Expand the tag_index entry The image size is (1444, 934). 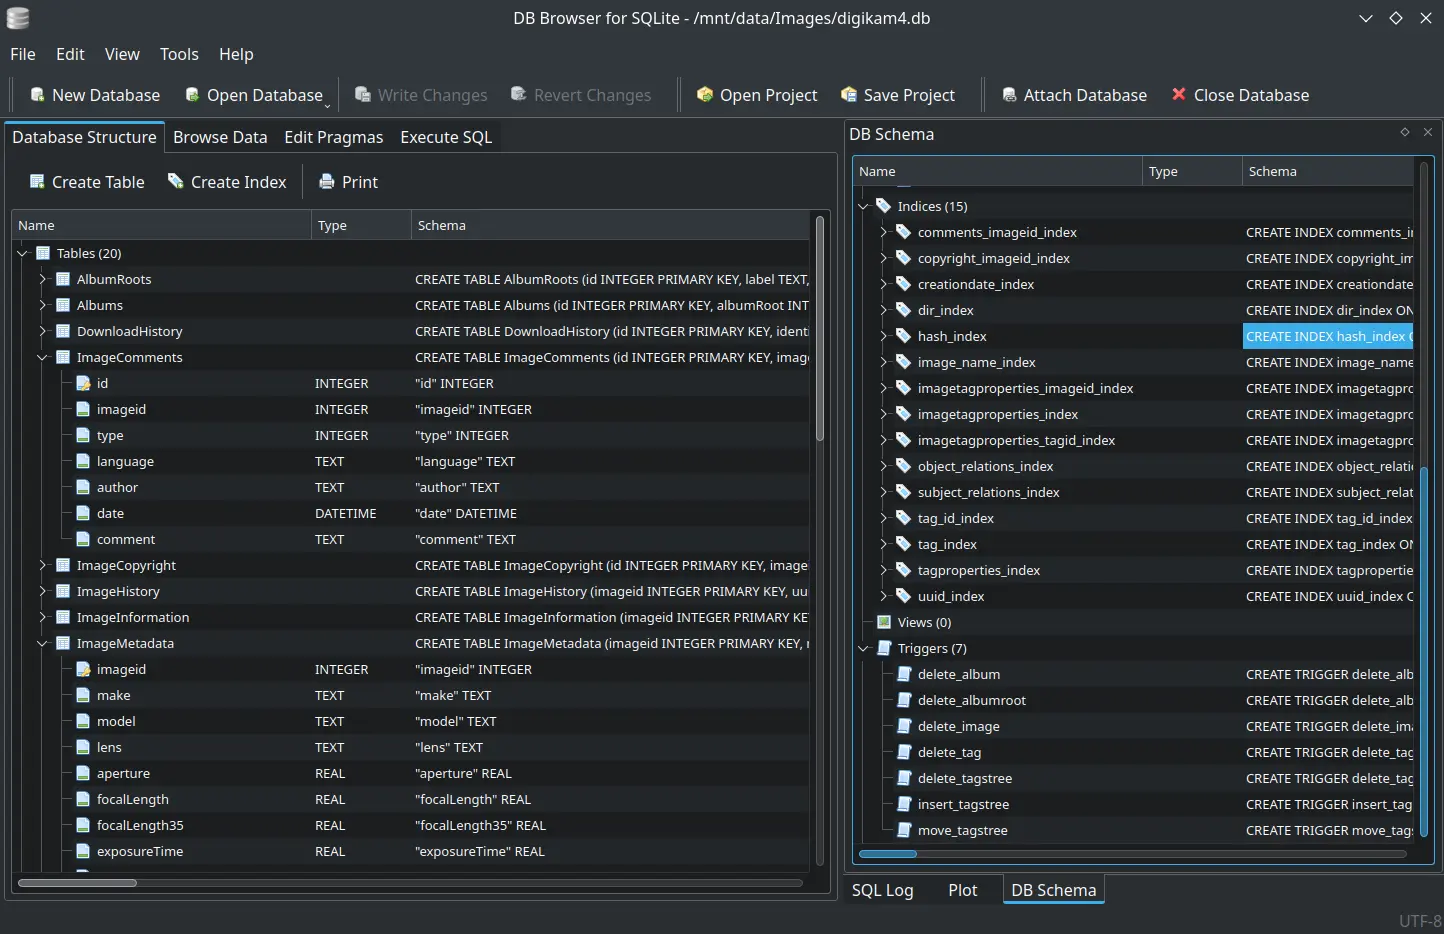883,544
